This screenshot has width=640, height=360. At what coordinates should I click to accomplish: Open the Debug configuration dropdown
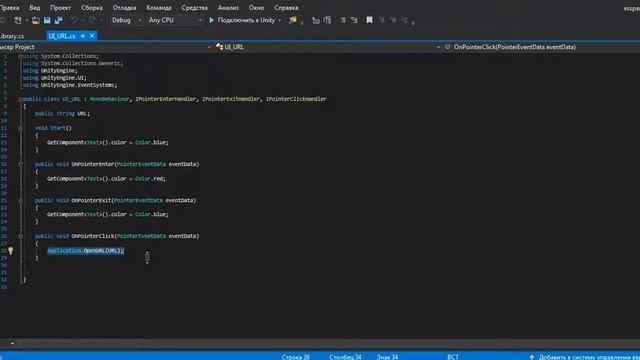point(127,20)
